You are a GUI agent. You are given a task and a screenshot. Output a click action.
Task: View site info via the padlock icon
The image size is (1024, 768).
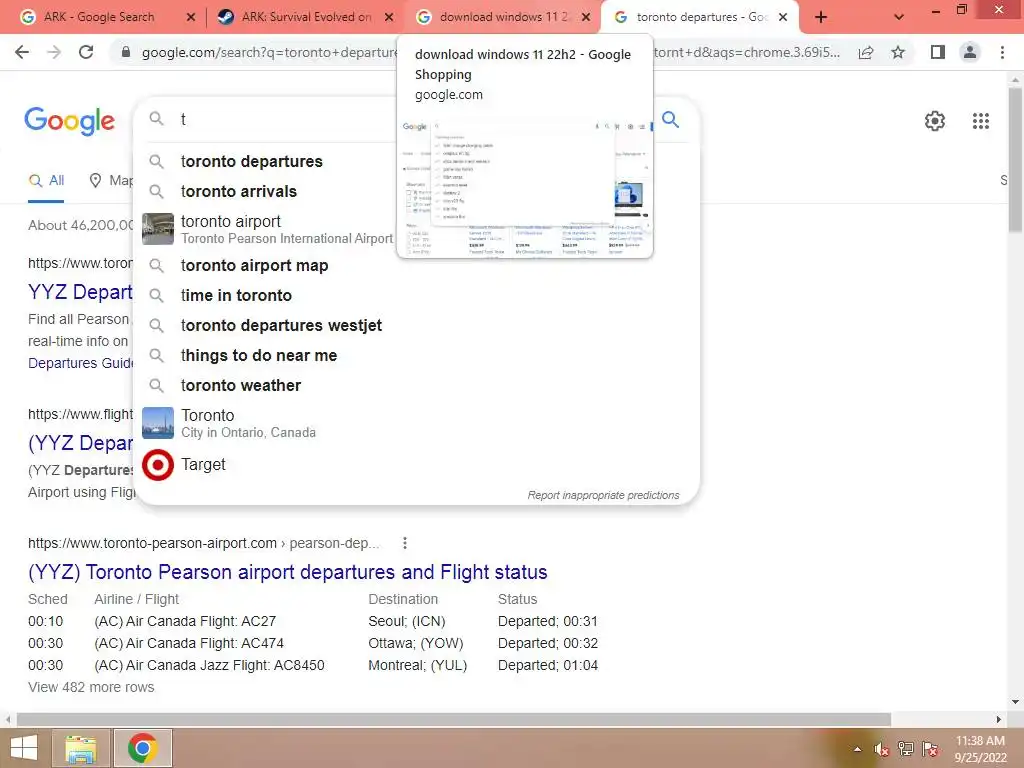[x=126, y=52]
